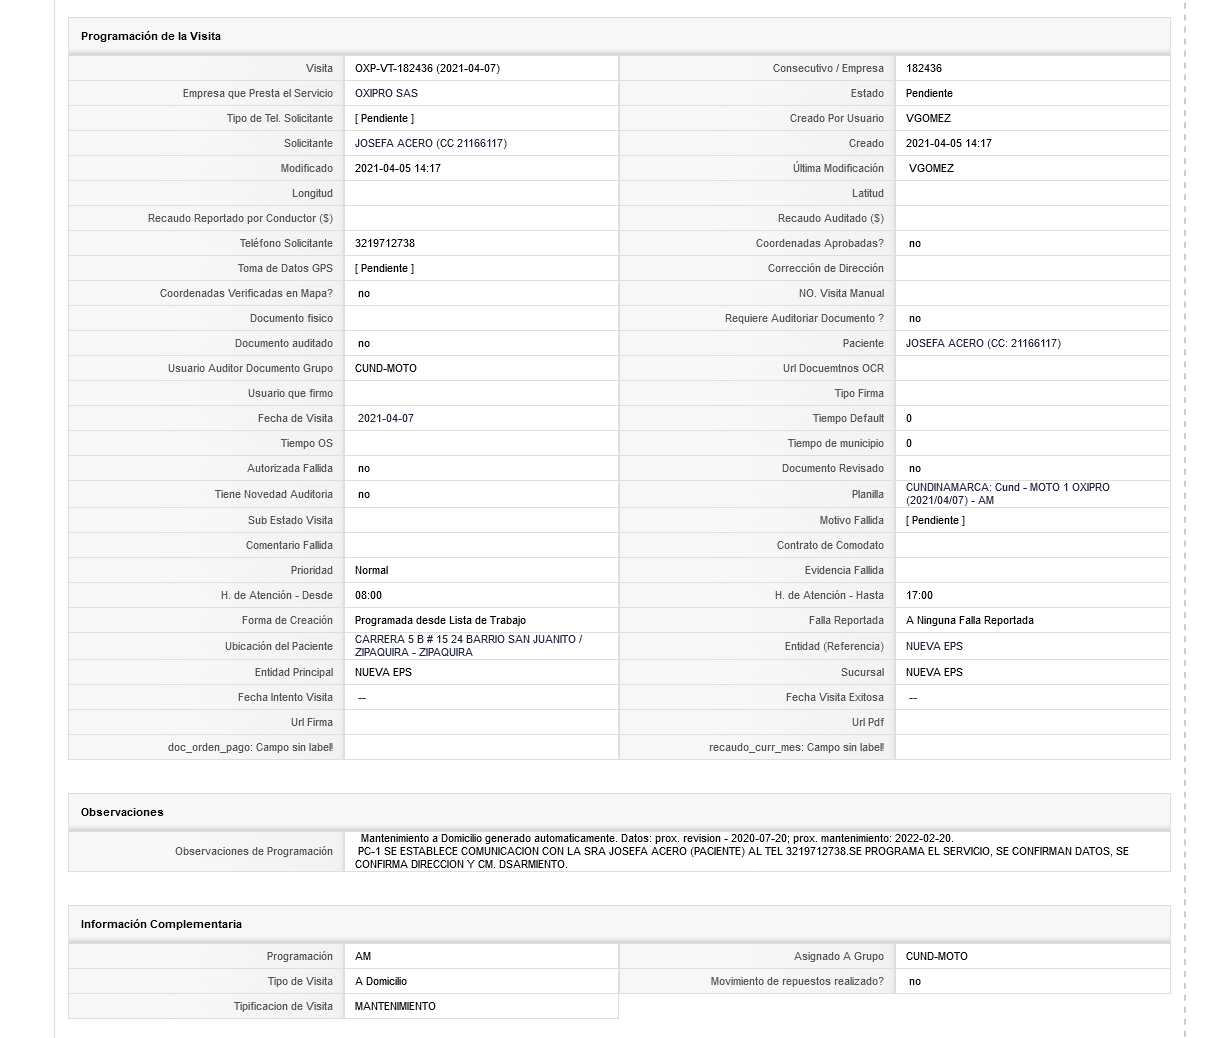Click the Tiempo Default value 0
The width and height of the screenshot is (1224, 1038).
(x=909, y=418)
